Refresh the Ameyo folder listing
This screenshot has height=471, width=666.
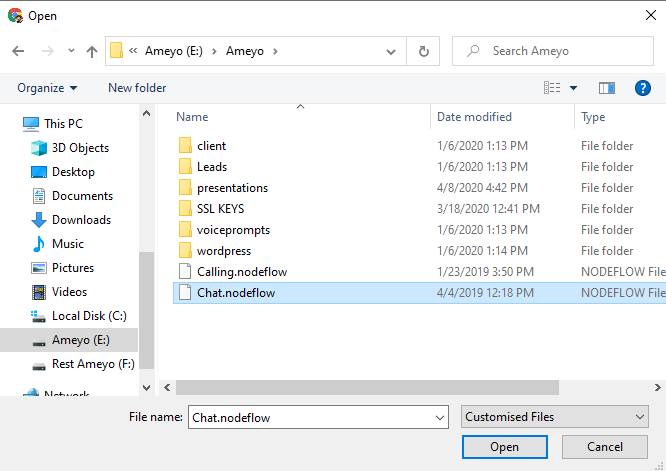(x=423, y=51)
